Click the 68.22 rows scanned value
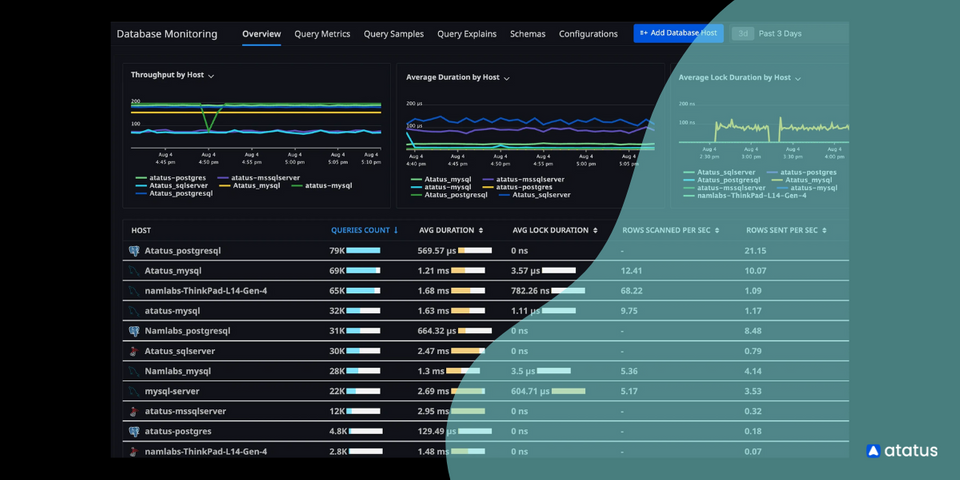Image resolution: width=960 pixels, height=480 pixels. click(x=631, y=291)
